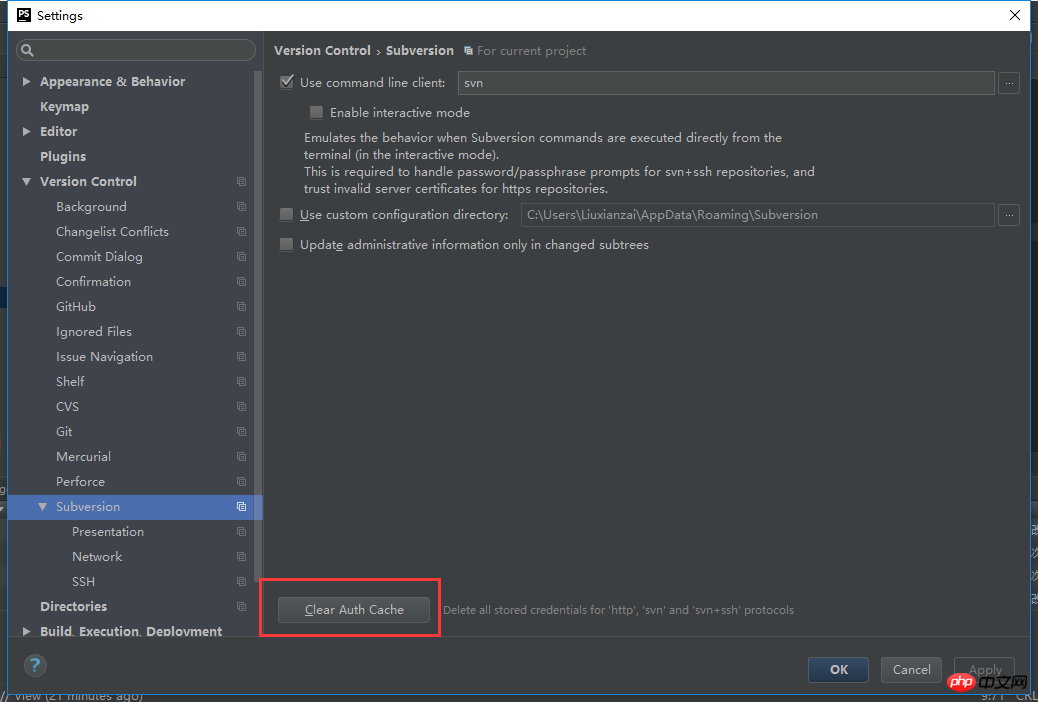Select Ignored Files settings
The image size is (1038, 702).
click(94, 332)
